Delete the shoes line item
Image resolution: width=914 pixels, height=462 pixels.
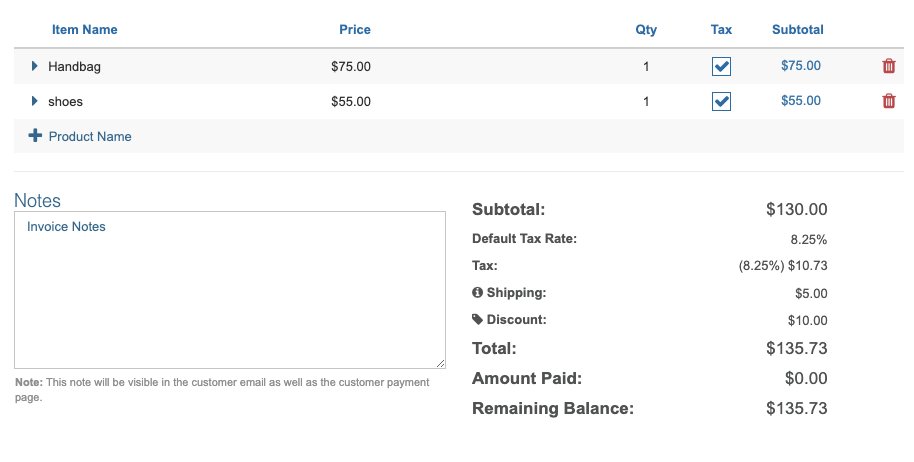pos(889,101)
